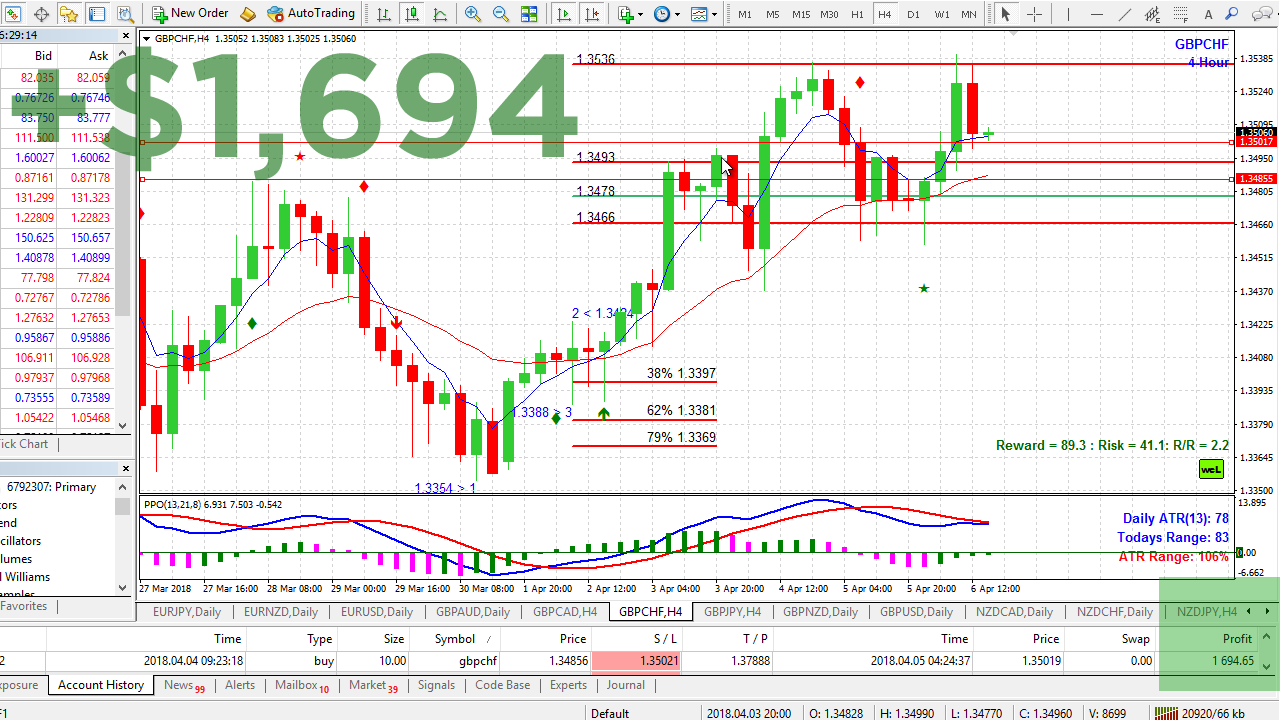
Task: Open the Experts terminal tab
Action: [568, 685]
